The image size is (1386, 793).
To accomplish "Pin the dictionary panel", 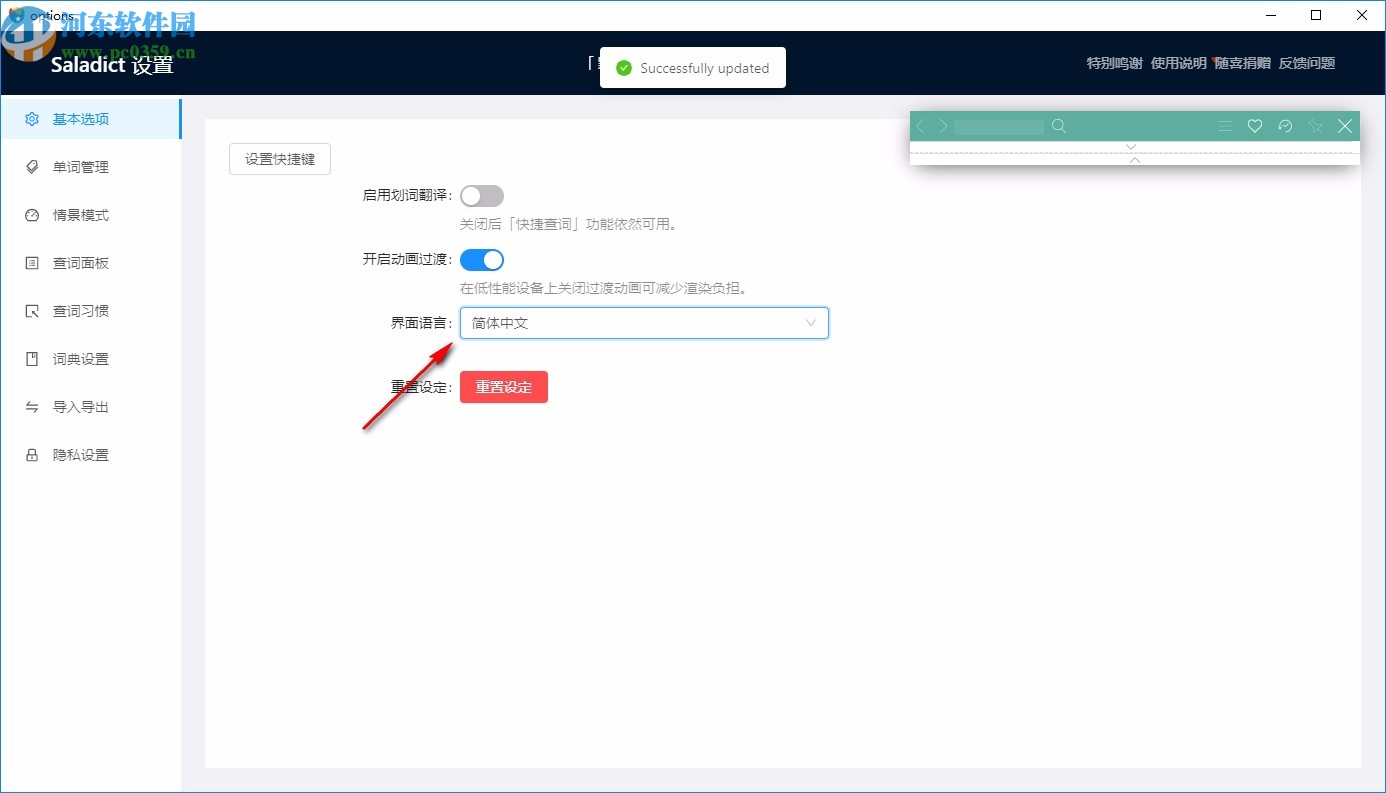I will click(1315, 126).
